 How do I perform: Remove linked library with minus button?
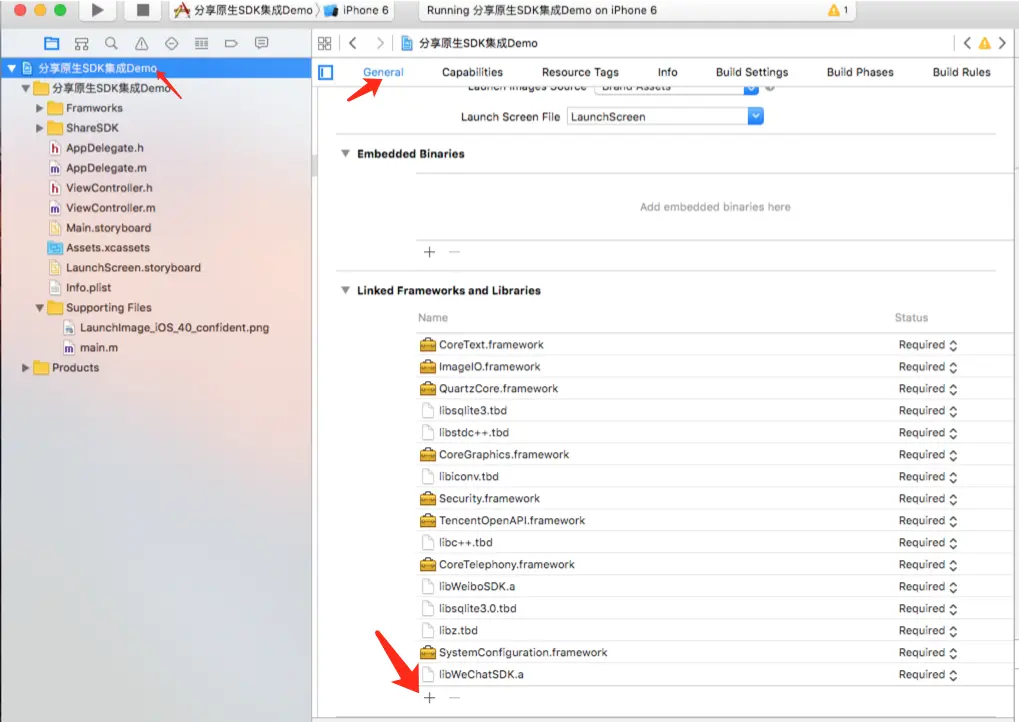click(x=454, y=698)
